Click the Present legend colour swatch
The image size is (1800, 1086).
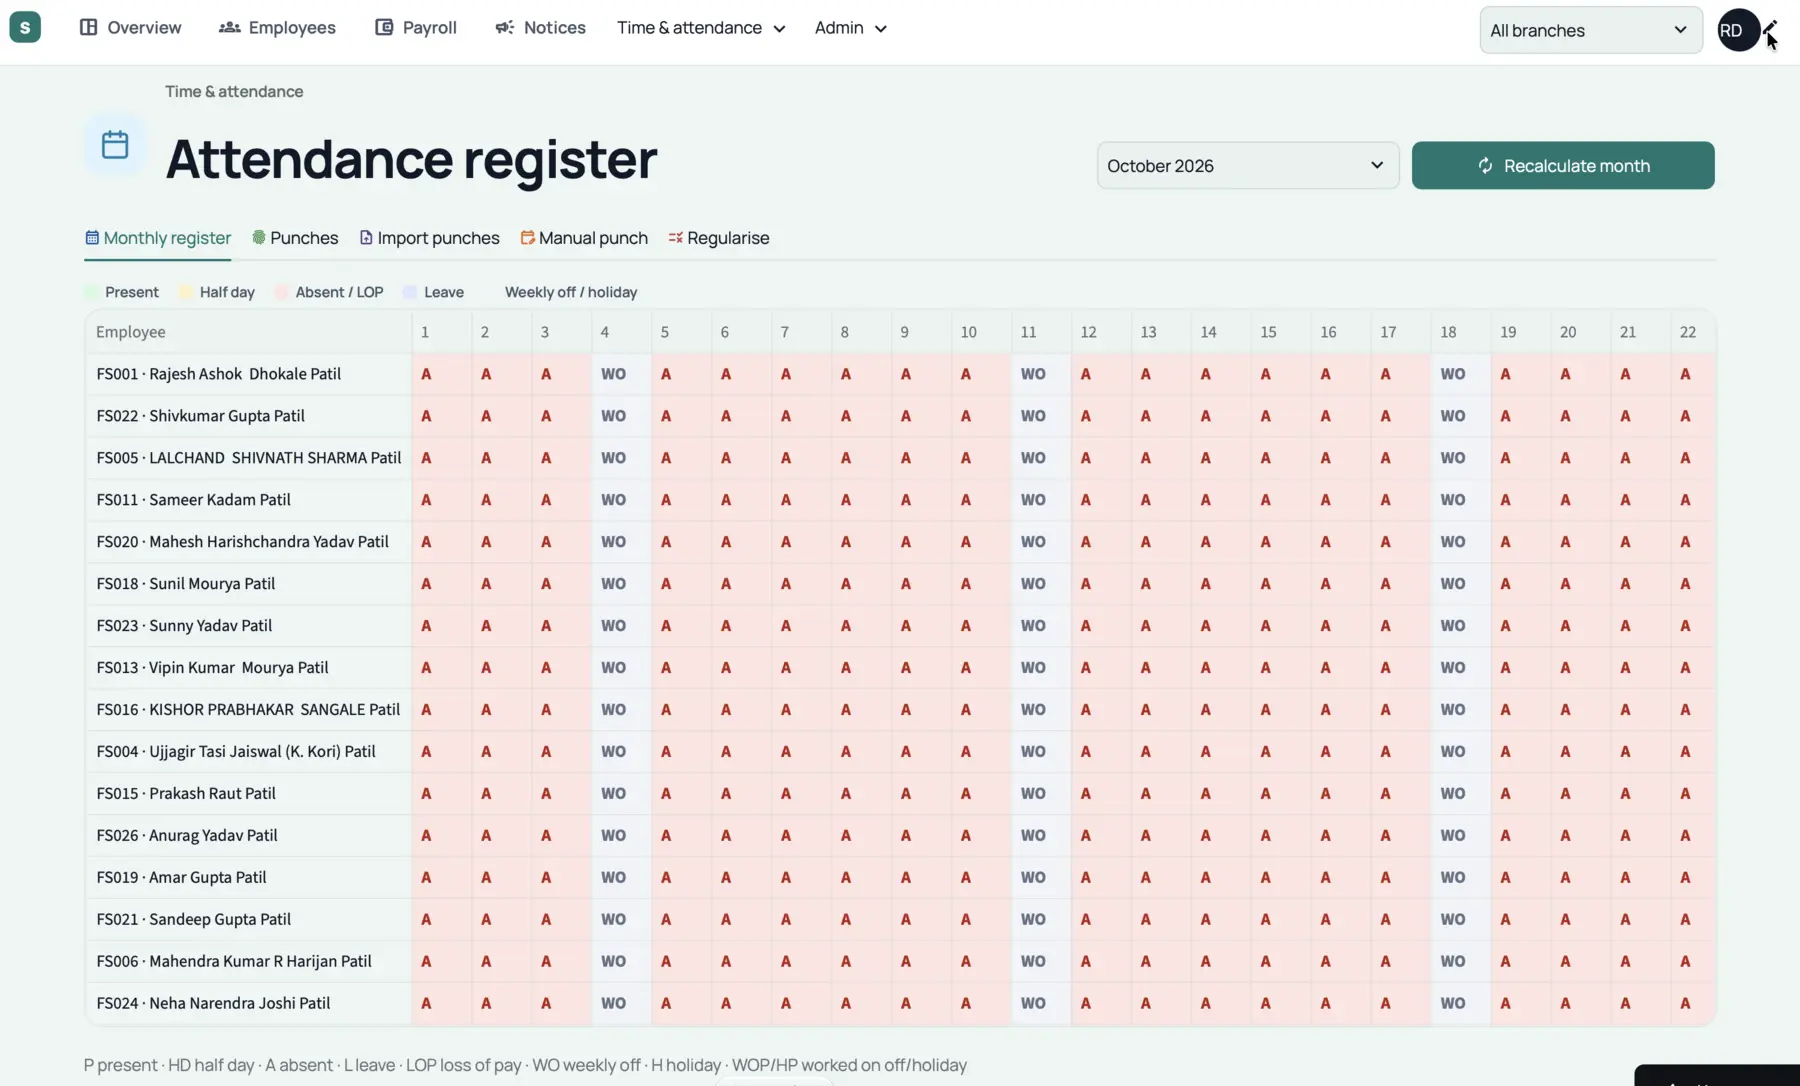(x=91, y=292)
